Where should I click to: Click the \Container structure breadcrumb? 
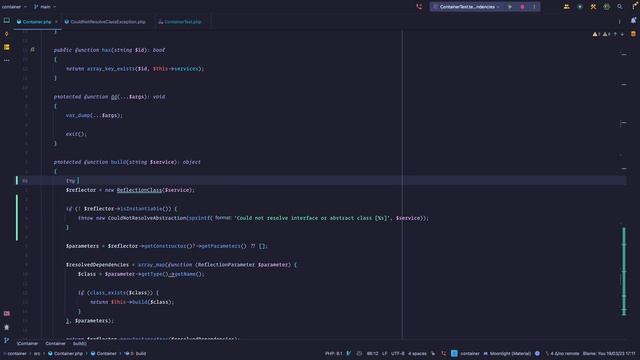[28, 344]
